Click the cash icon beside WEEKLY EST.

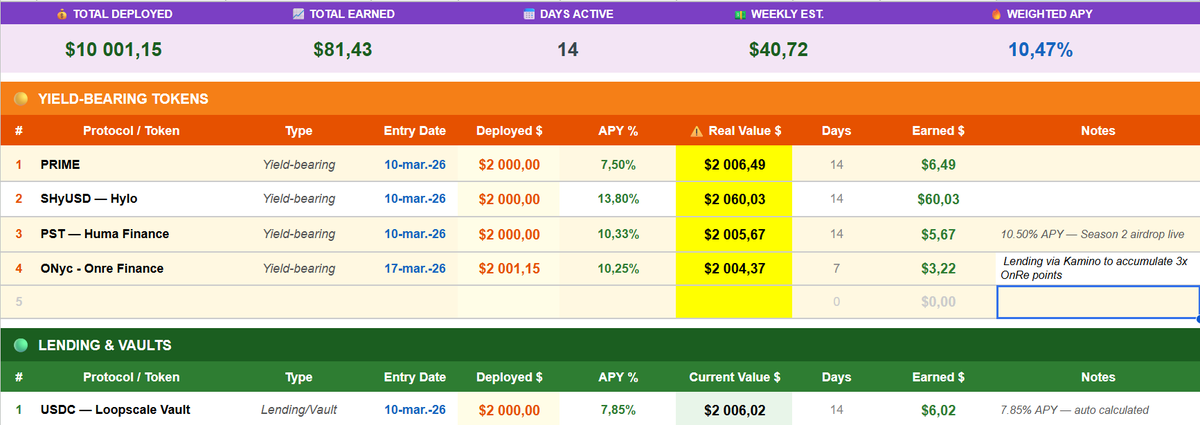click(741, 14)
